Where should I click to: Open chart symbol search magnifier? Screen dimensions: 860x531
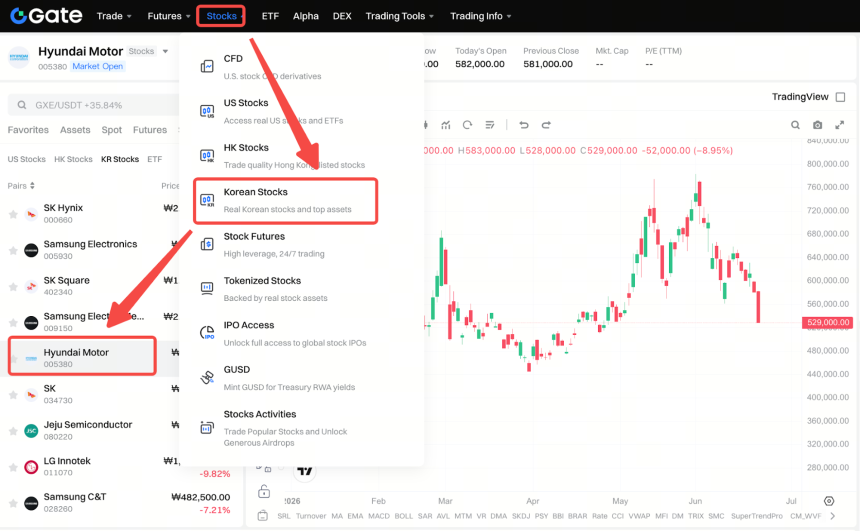tap(795, 125)
